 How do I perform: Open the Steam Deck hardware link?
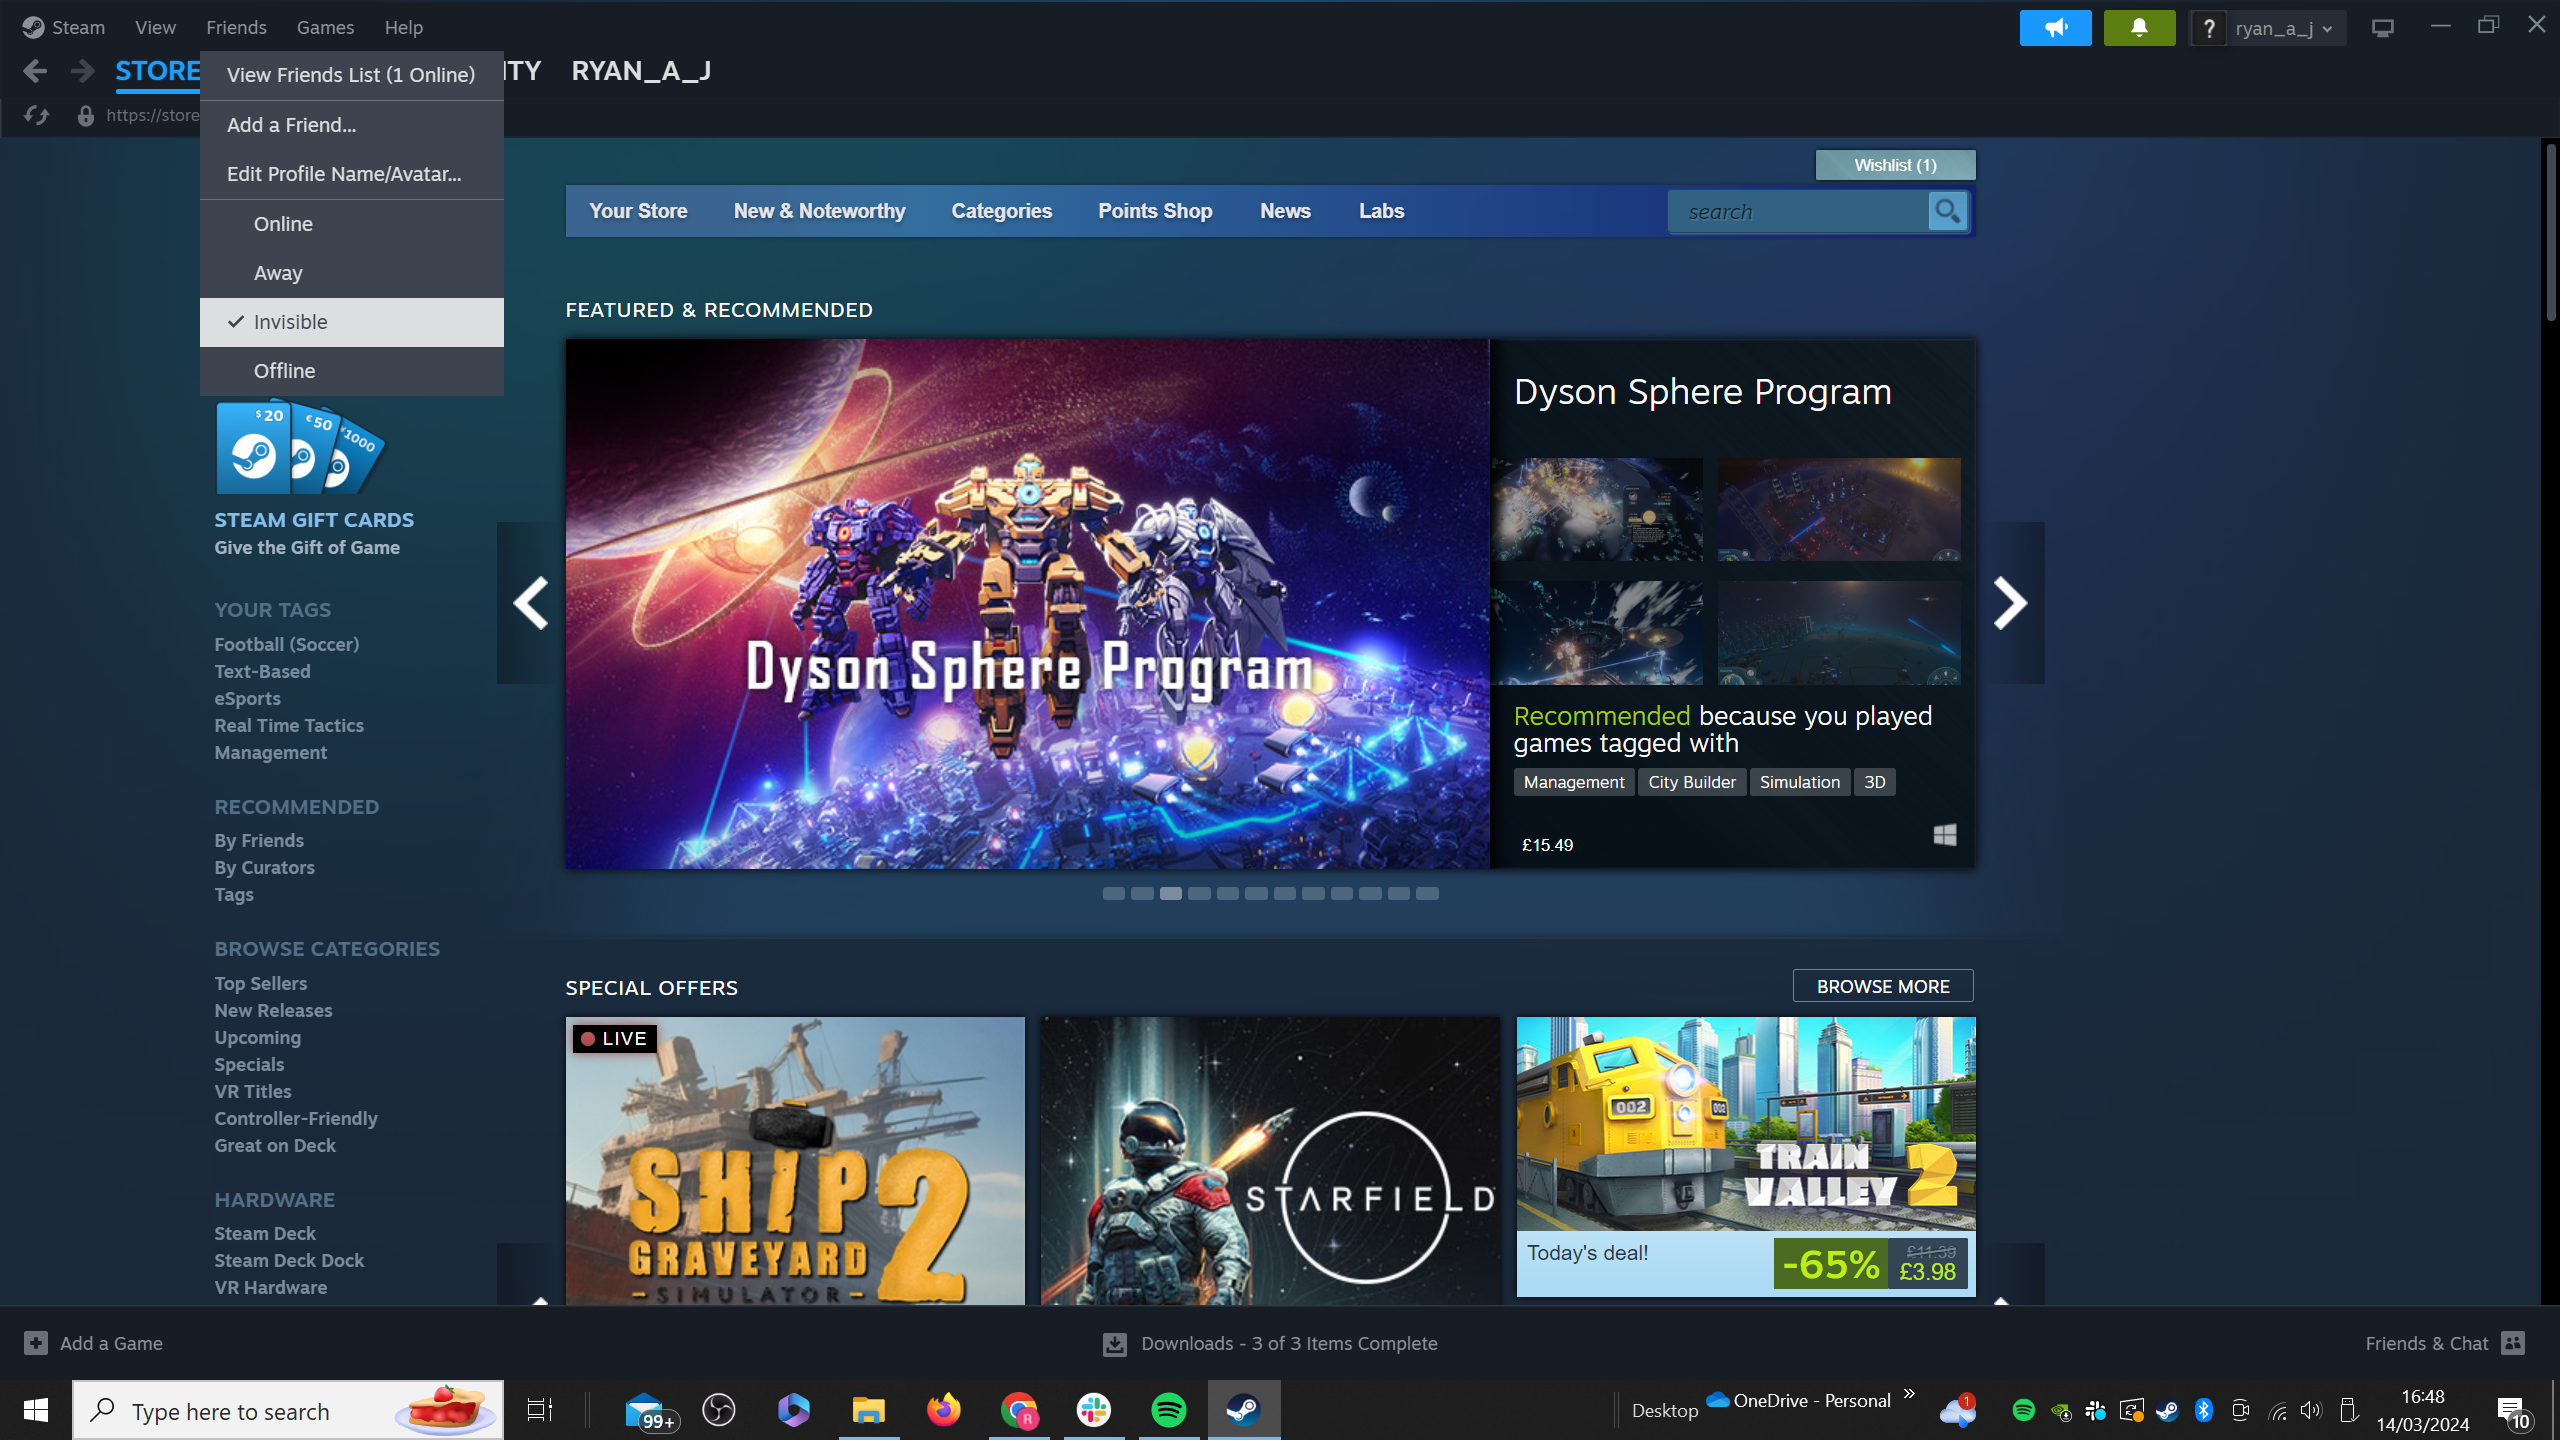click(265, 1233)
